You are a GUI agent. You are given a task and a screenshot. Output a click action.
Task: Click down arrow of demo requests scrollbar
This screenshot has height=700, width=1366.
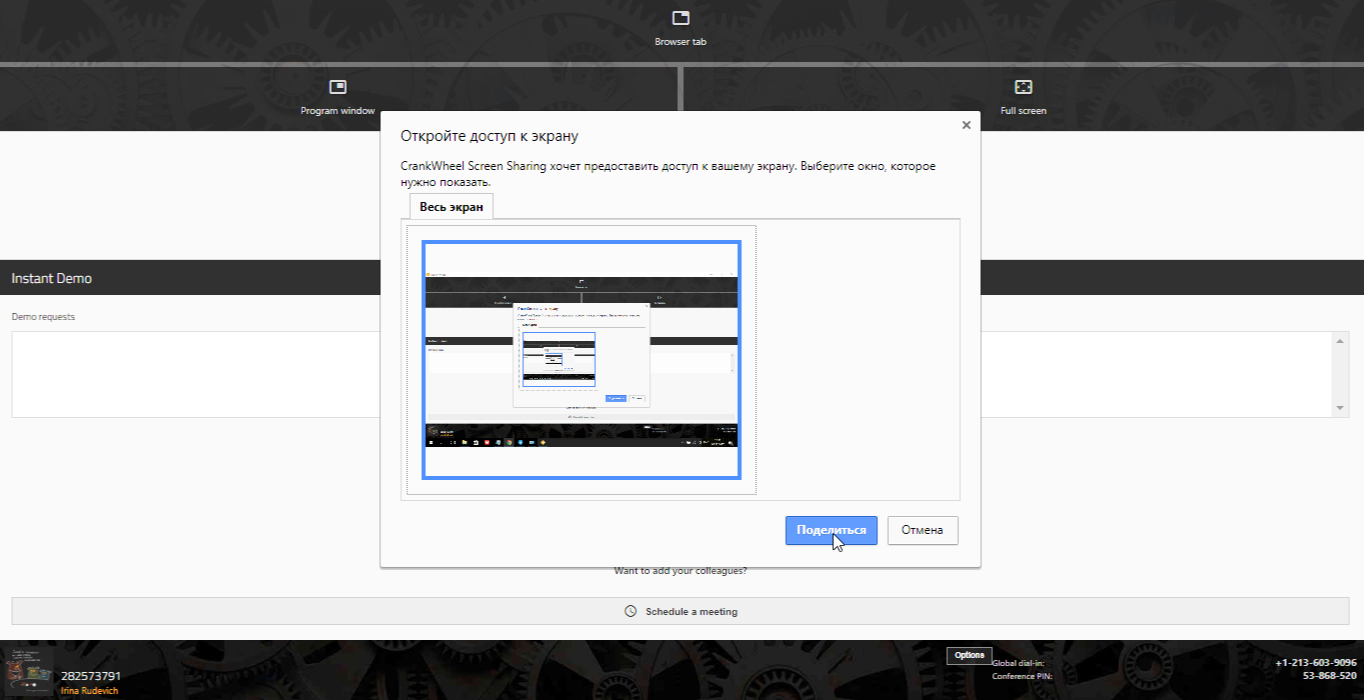pyautogui.click(x=1341, y=408)
